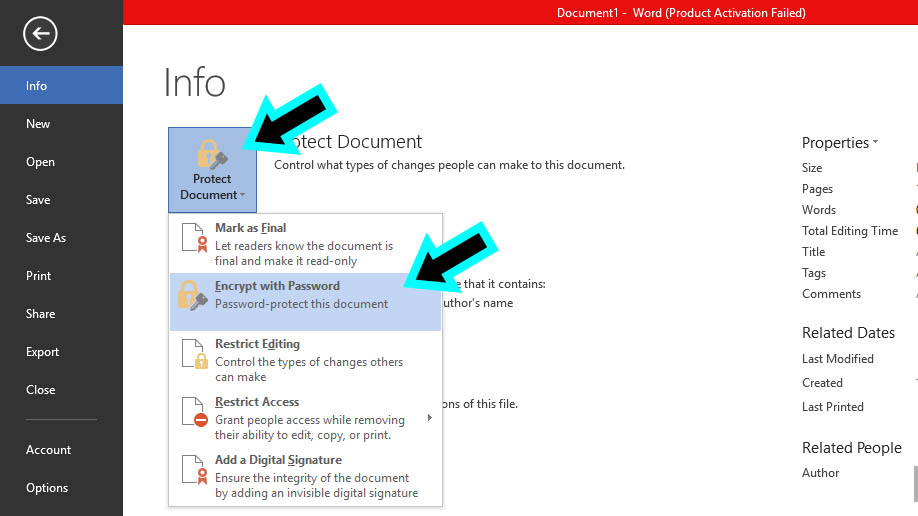Image resolution: width=918 pixels, height=516 pixels.
Task: Select Export in the backstage menu
Action: tap(42, 352)
